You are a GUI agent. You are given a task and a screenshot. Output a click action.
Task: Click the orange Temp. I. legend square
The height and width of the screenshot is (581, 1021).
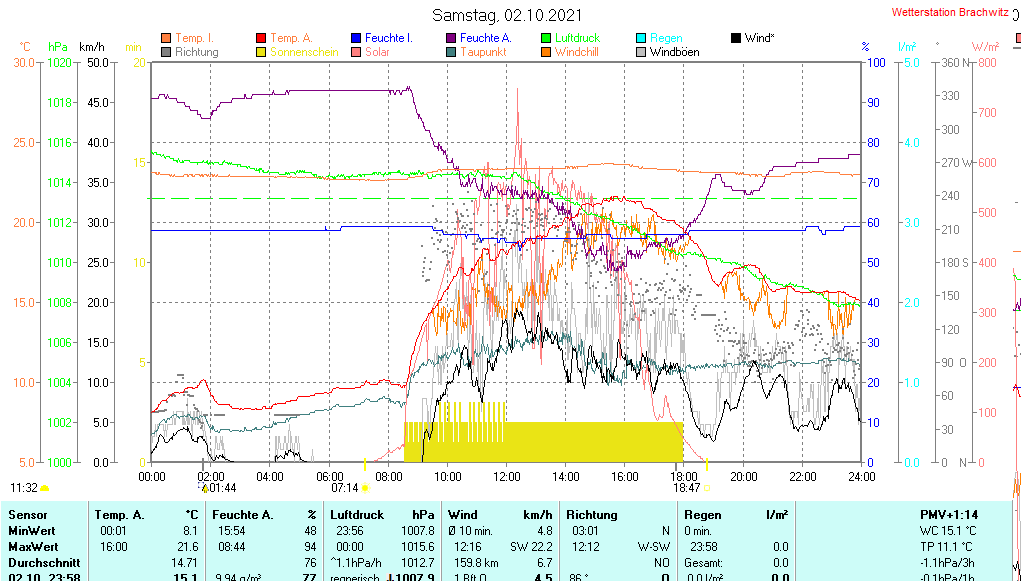point(166,38)
